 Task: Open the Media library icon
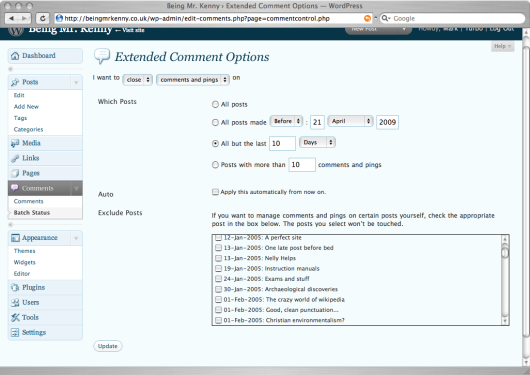click(x=15, y=143)
